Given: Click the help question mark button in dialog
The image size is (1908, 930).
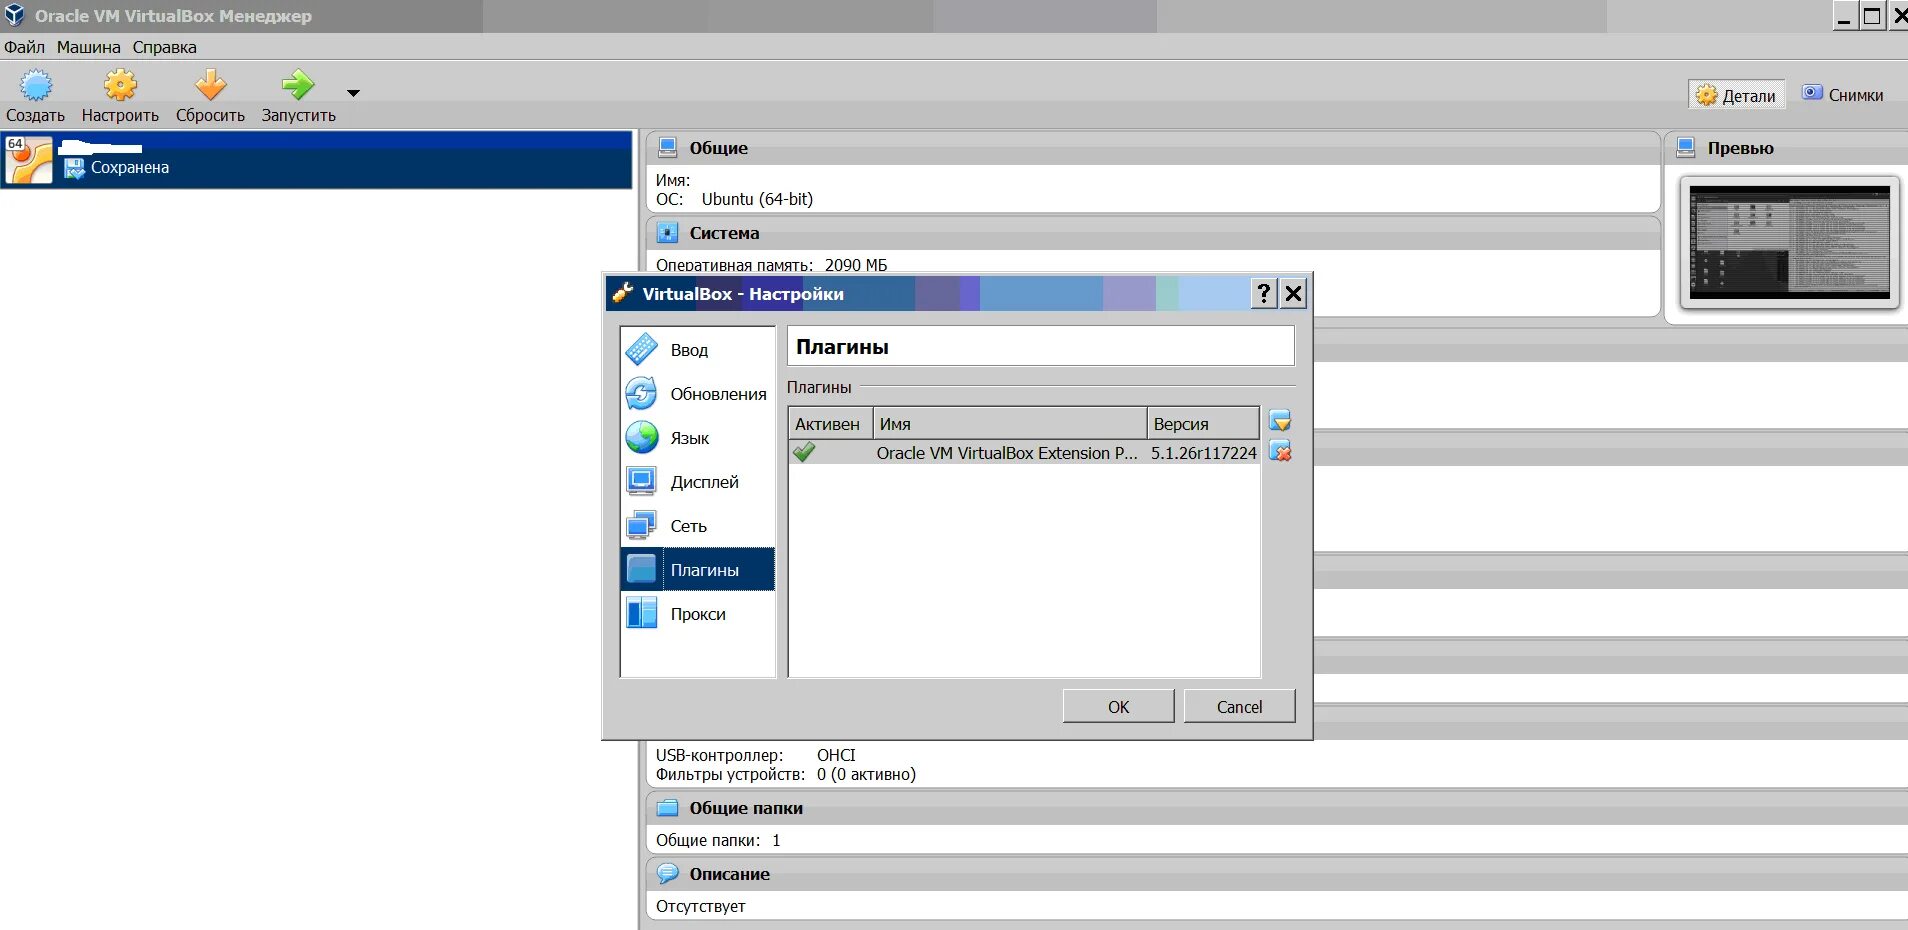Looking at the screenshot, I should pos(1264,293).
